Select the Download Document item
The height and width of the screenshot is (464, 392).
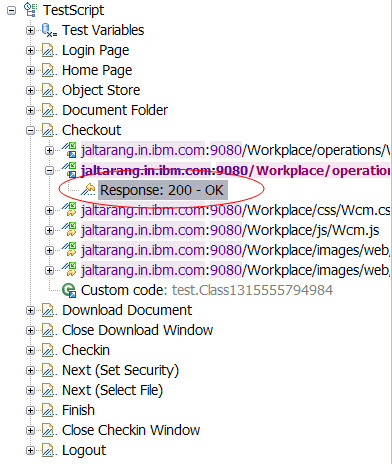pos(127,310)
